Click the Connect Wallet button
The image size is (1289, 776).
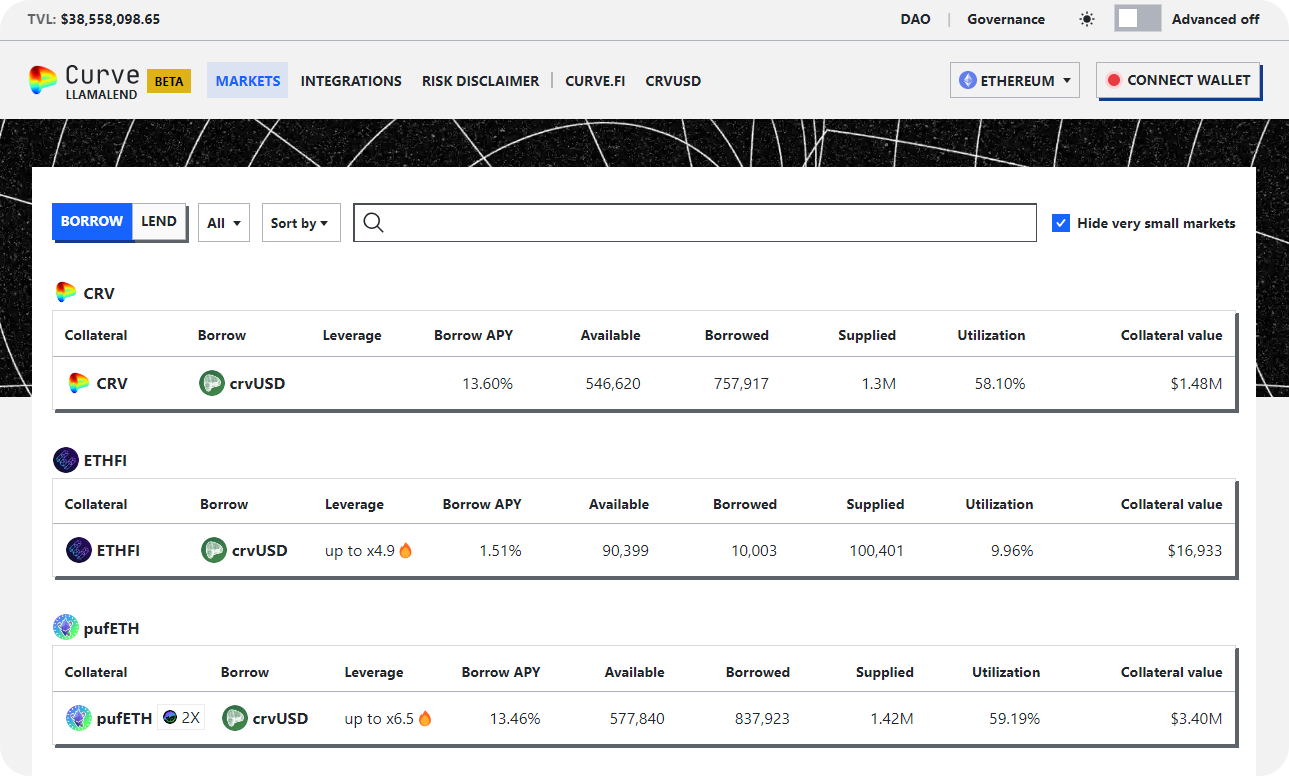(1178, 80)
